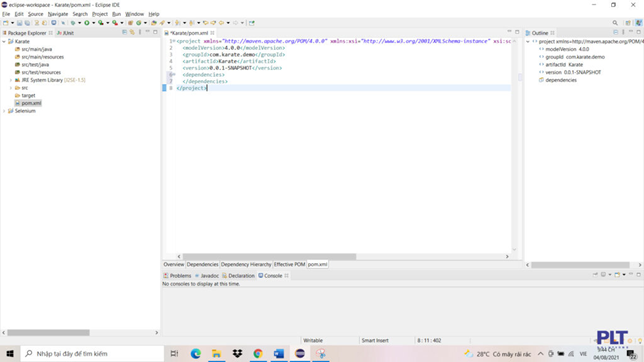Open the File menu
This screenshot has height=362, width=644.
click(6, 14)
